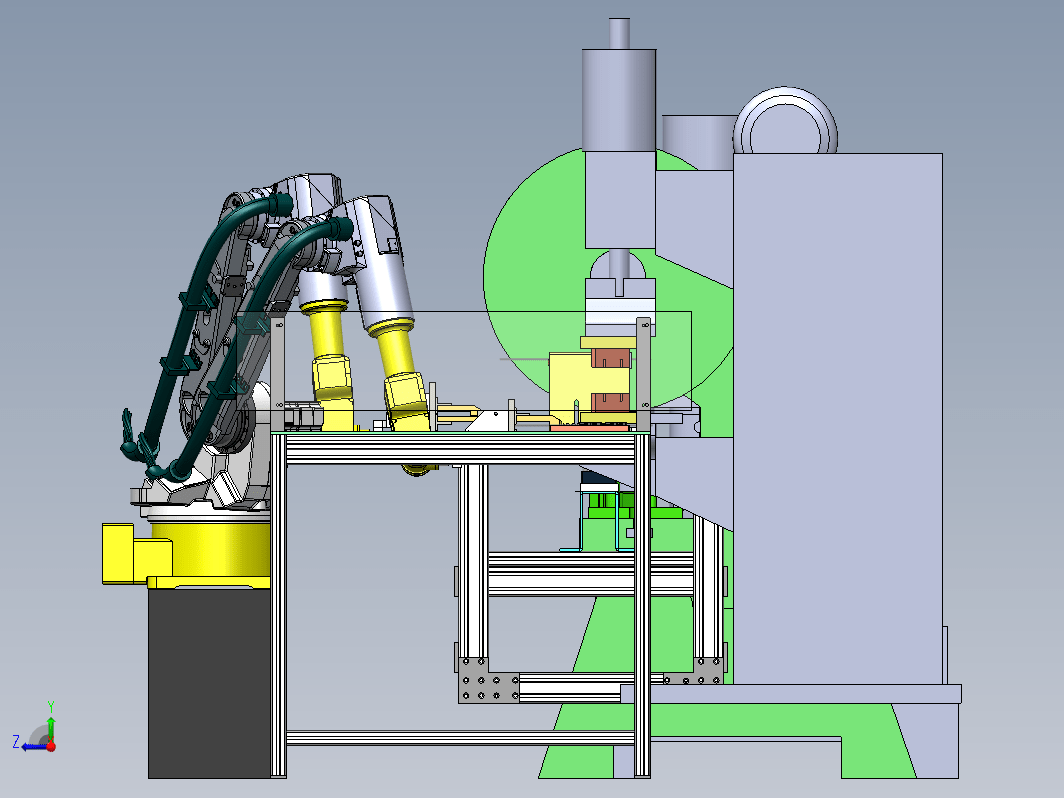Viewport: 1064px width, 798px height.
Task: Select the large gray press cabinet body
Action: click(x=837, y=418)
